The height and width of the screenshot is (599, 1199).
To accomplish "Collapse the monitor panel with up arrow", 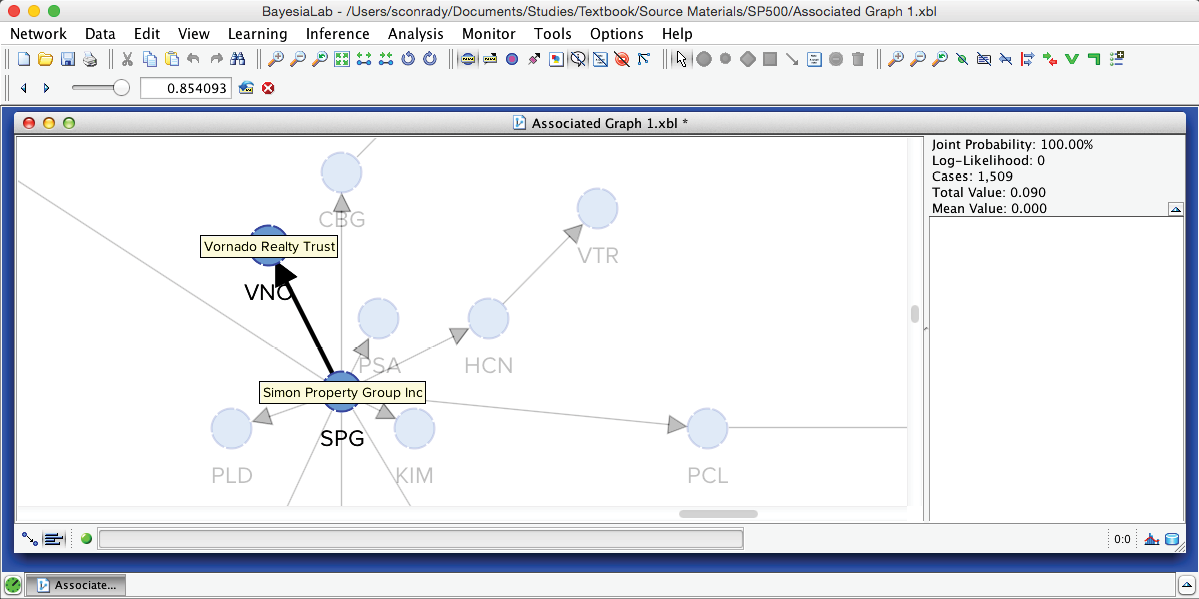I will click(x=1176, y=209).
